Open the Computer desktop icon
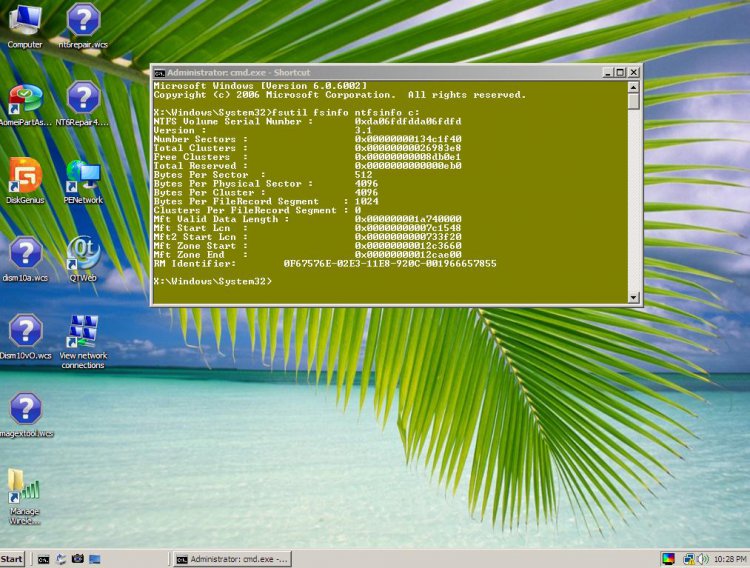This screenshot has width=750, height=568. coord(24,26)
